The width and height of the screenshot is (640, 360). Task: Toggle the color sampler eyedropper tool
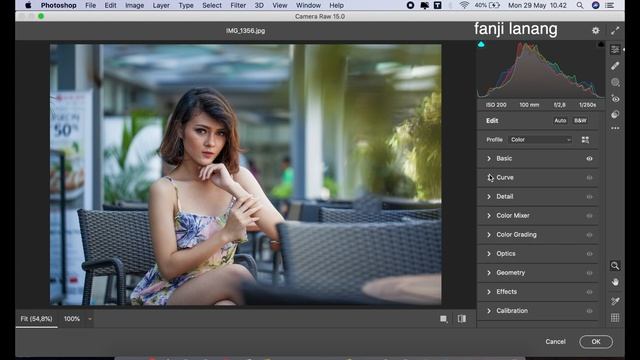pos(615,301)
